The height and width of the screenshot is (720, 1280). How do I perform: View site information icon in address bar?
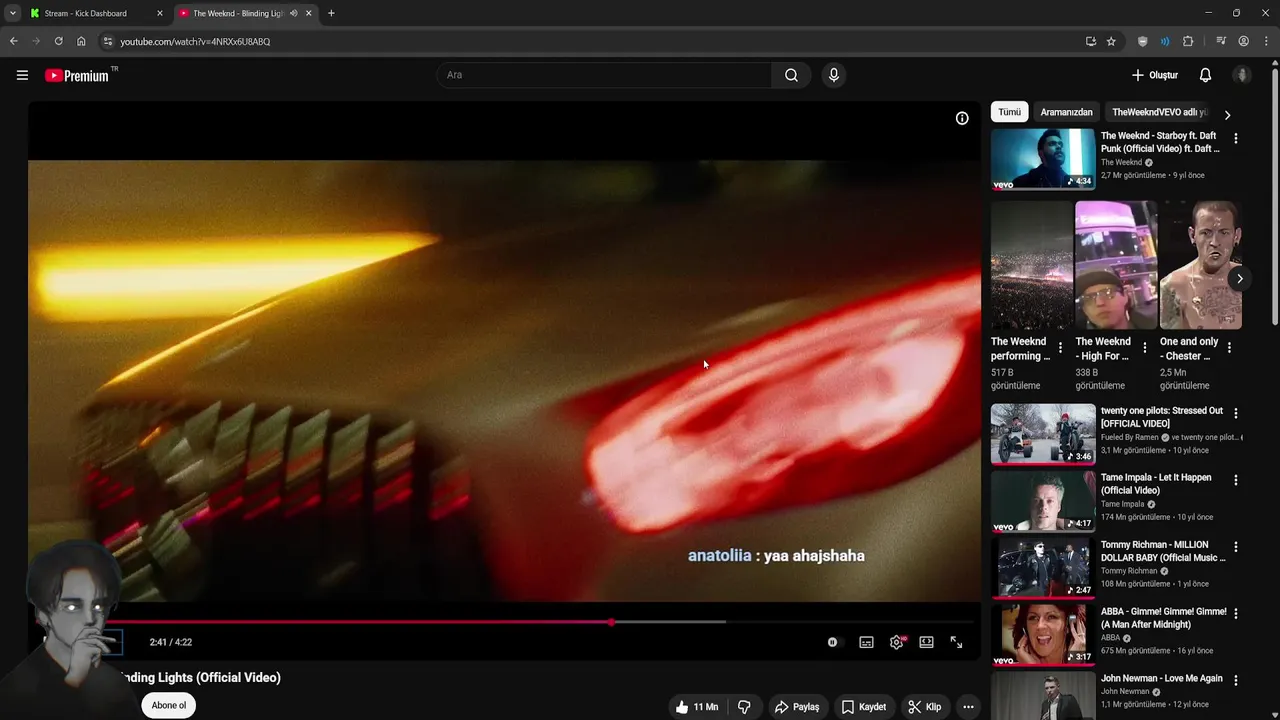108,41
